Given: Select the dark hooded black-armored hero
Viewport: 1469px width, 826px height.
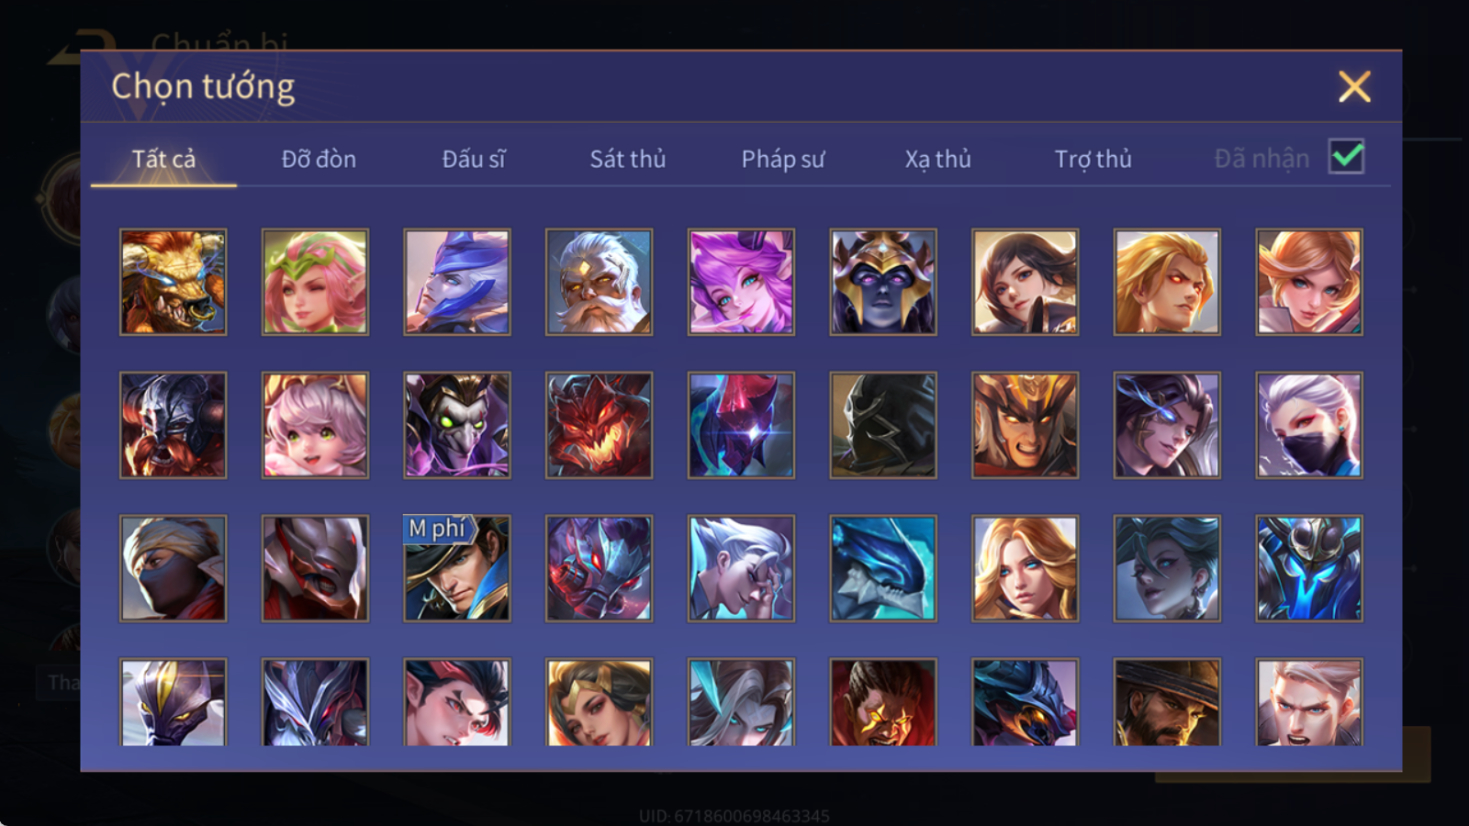Looking at the screenshot, I should (x=883, y=425).
